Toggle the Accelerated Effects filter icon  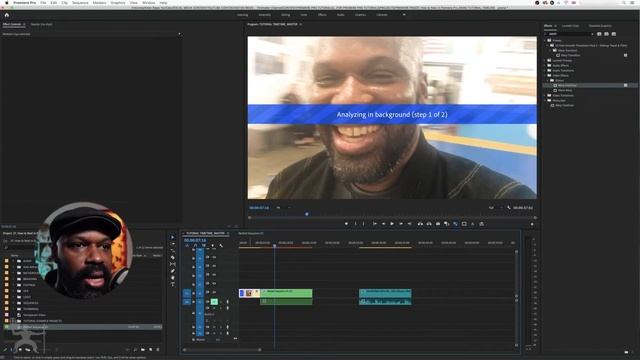click(x=599, y=34)
